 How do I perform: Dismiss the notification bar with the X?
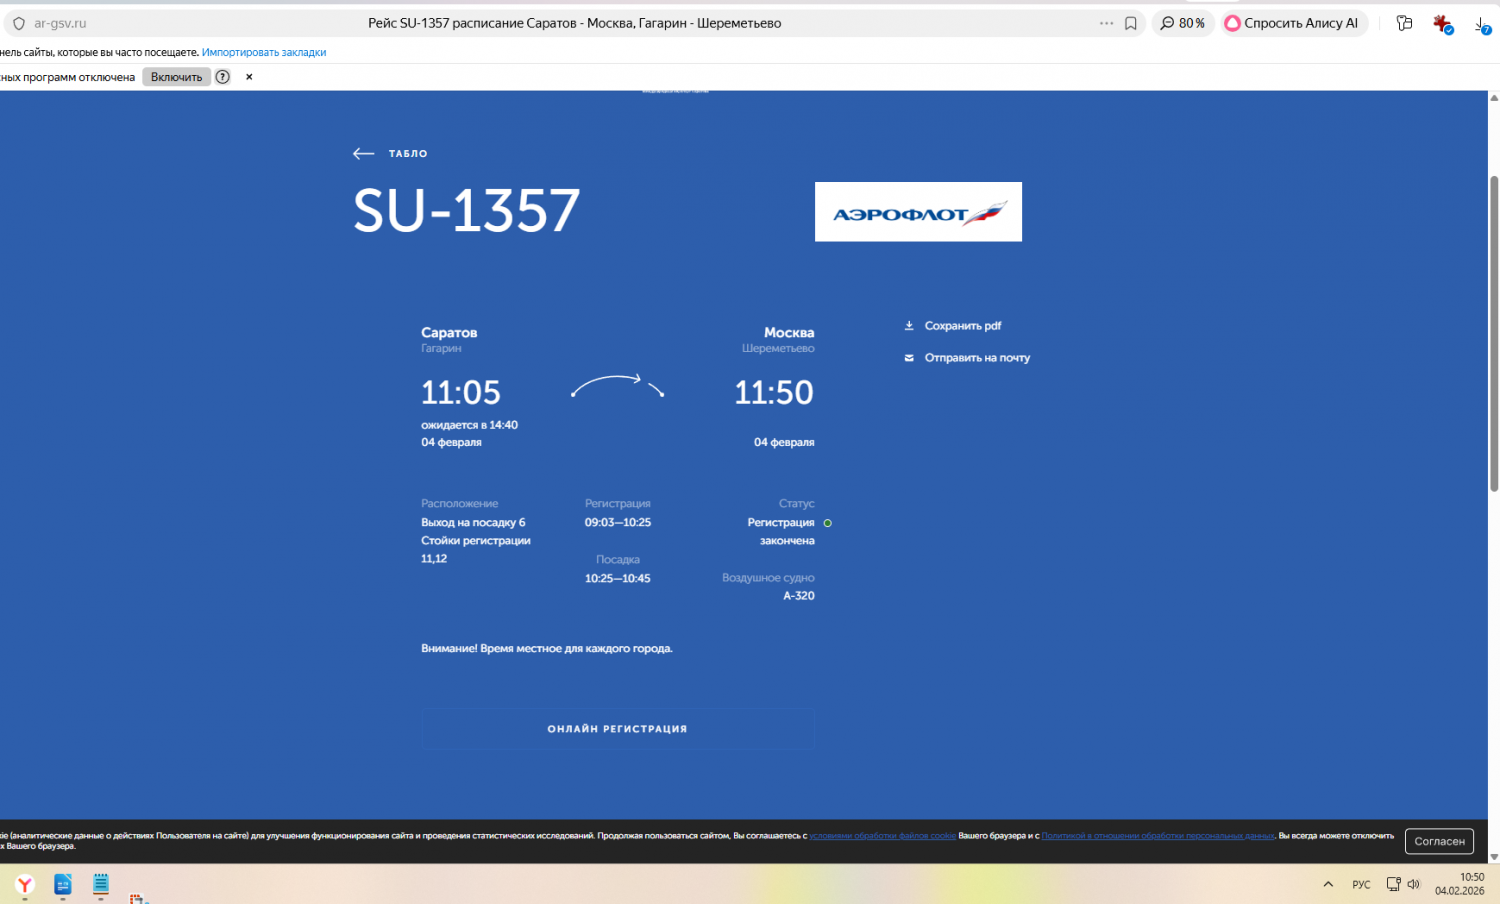pyautogui.click(x=249, y=77)
